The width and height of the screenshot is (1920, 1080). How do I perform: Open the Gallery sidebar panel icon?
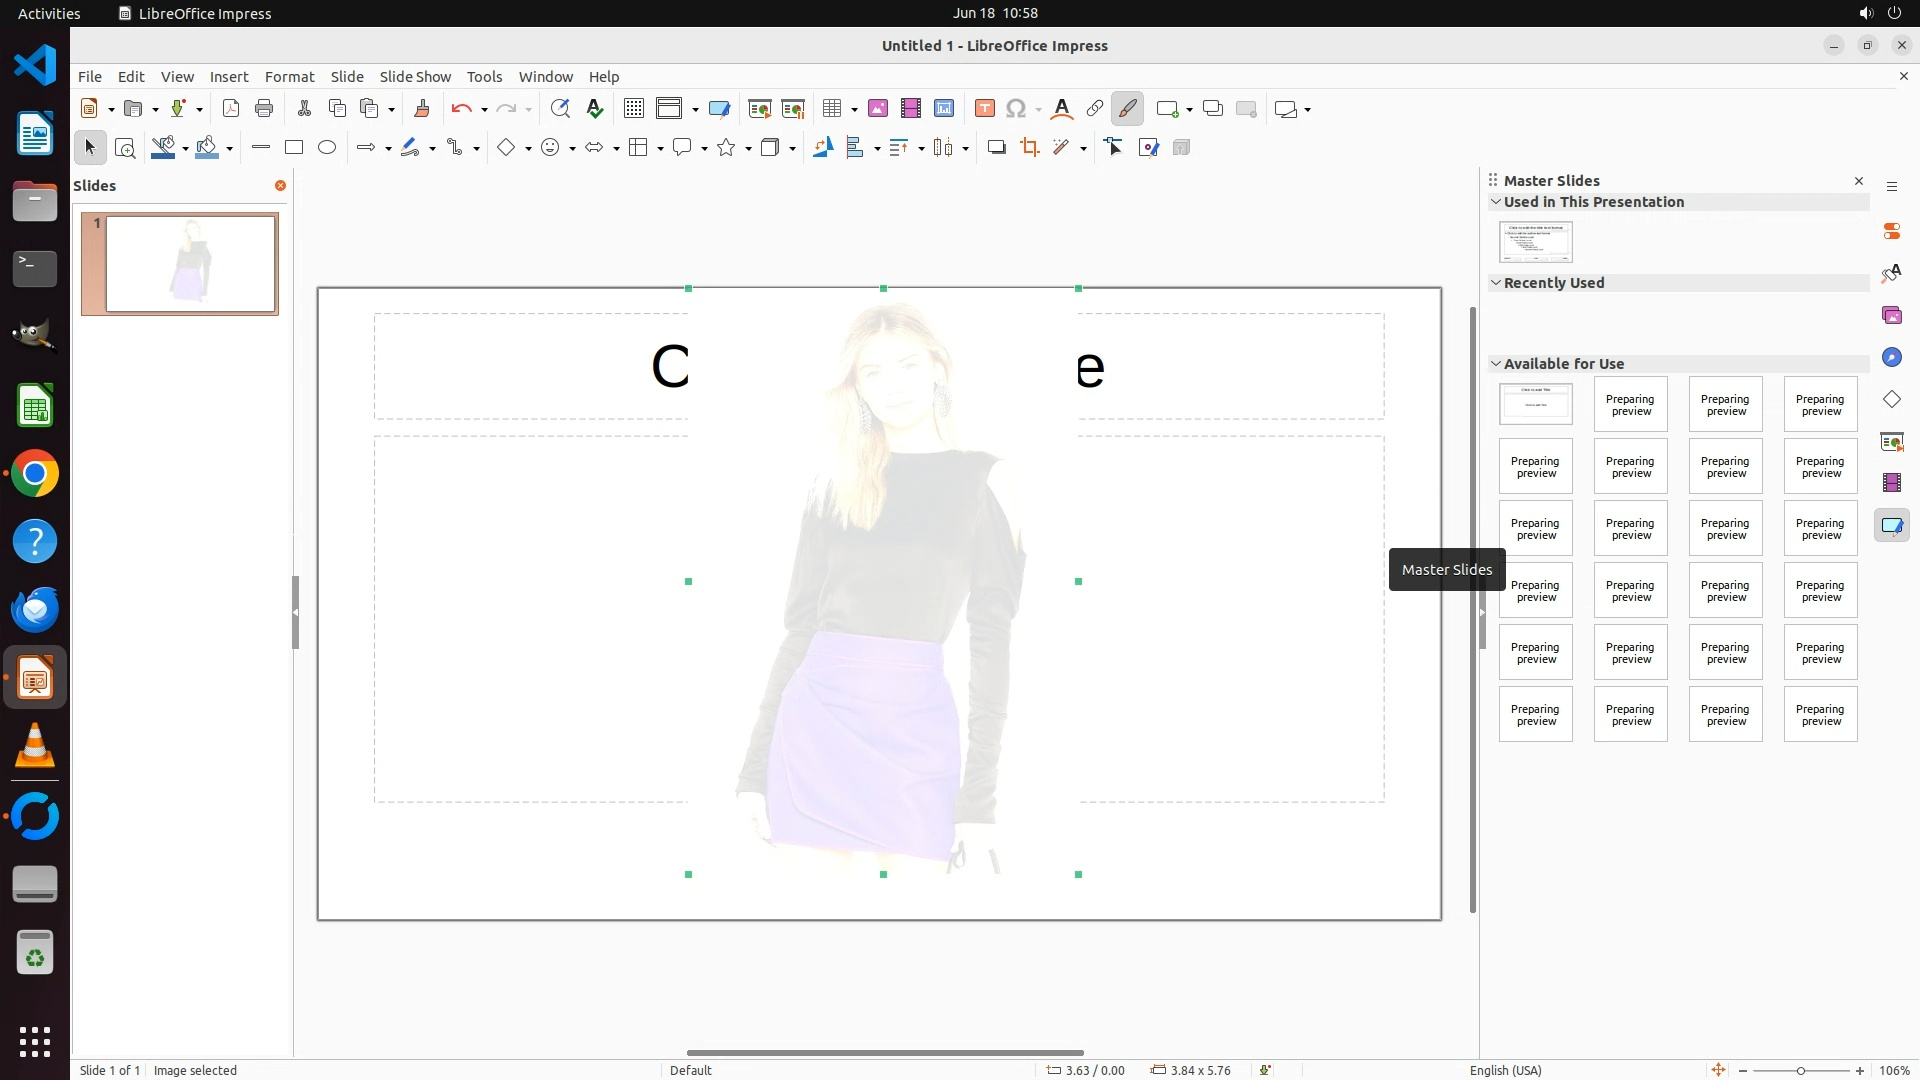pos(1891,316)
